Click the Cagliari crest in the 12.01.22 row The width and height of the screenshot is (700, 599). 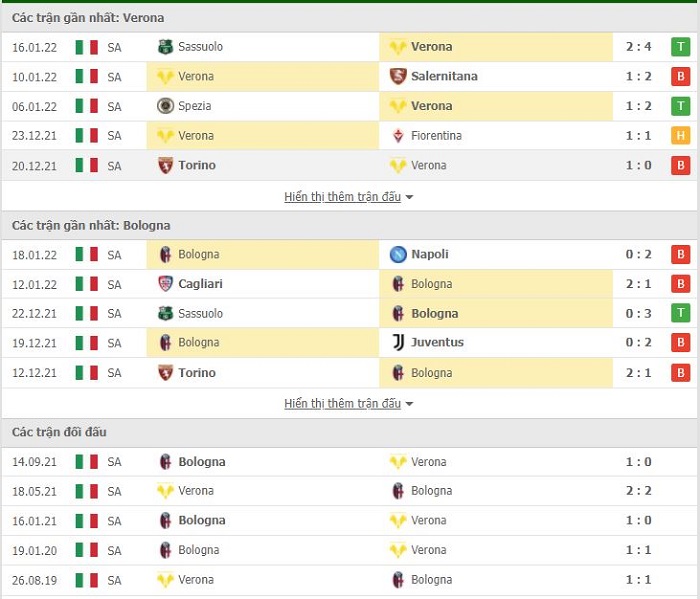(165, 284)
